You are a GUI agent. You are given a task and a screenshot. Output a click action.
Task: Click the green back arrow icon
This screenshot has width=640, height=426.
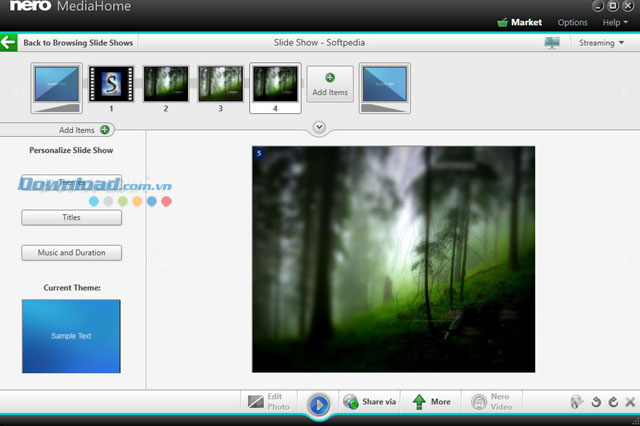pyautogui.click(x=9, y=43)
